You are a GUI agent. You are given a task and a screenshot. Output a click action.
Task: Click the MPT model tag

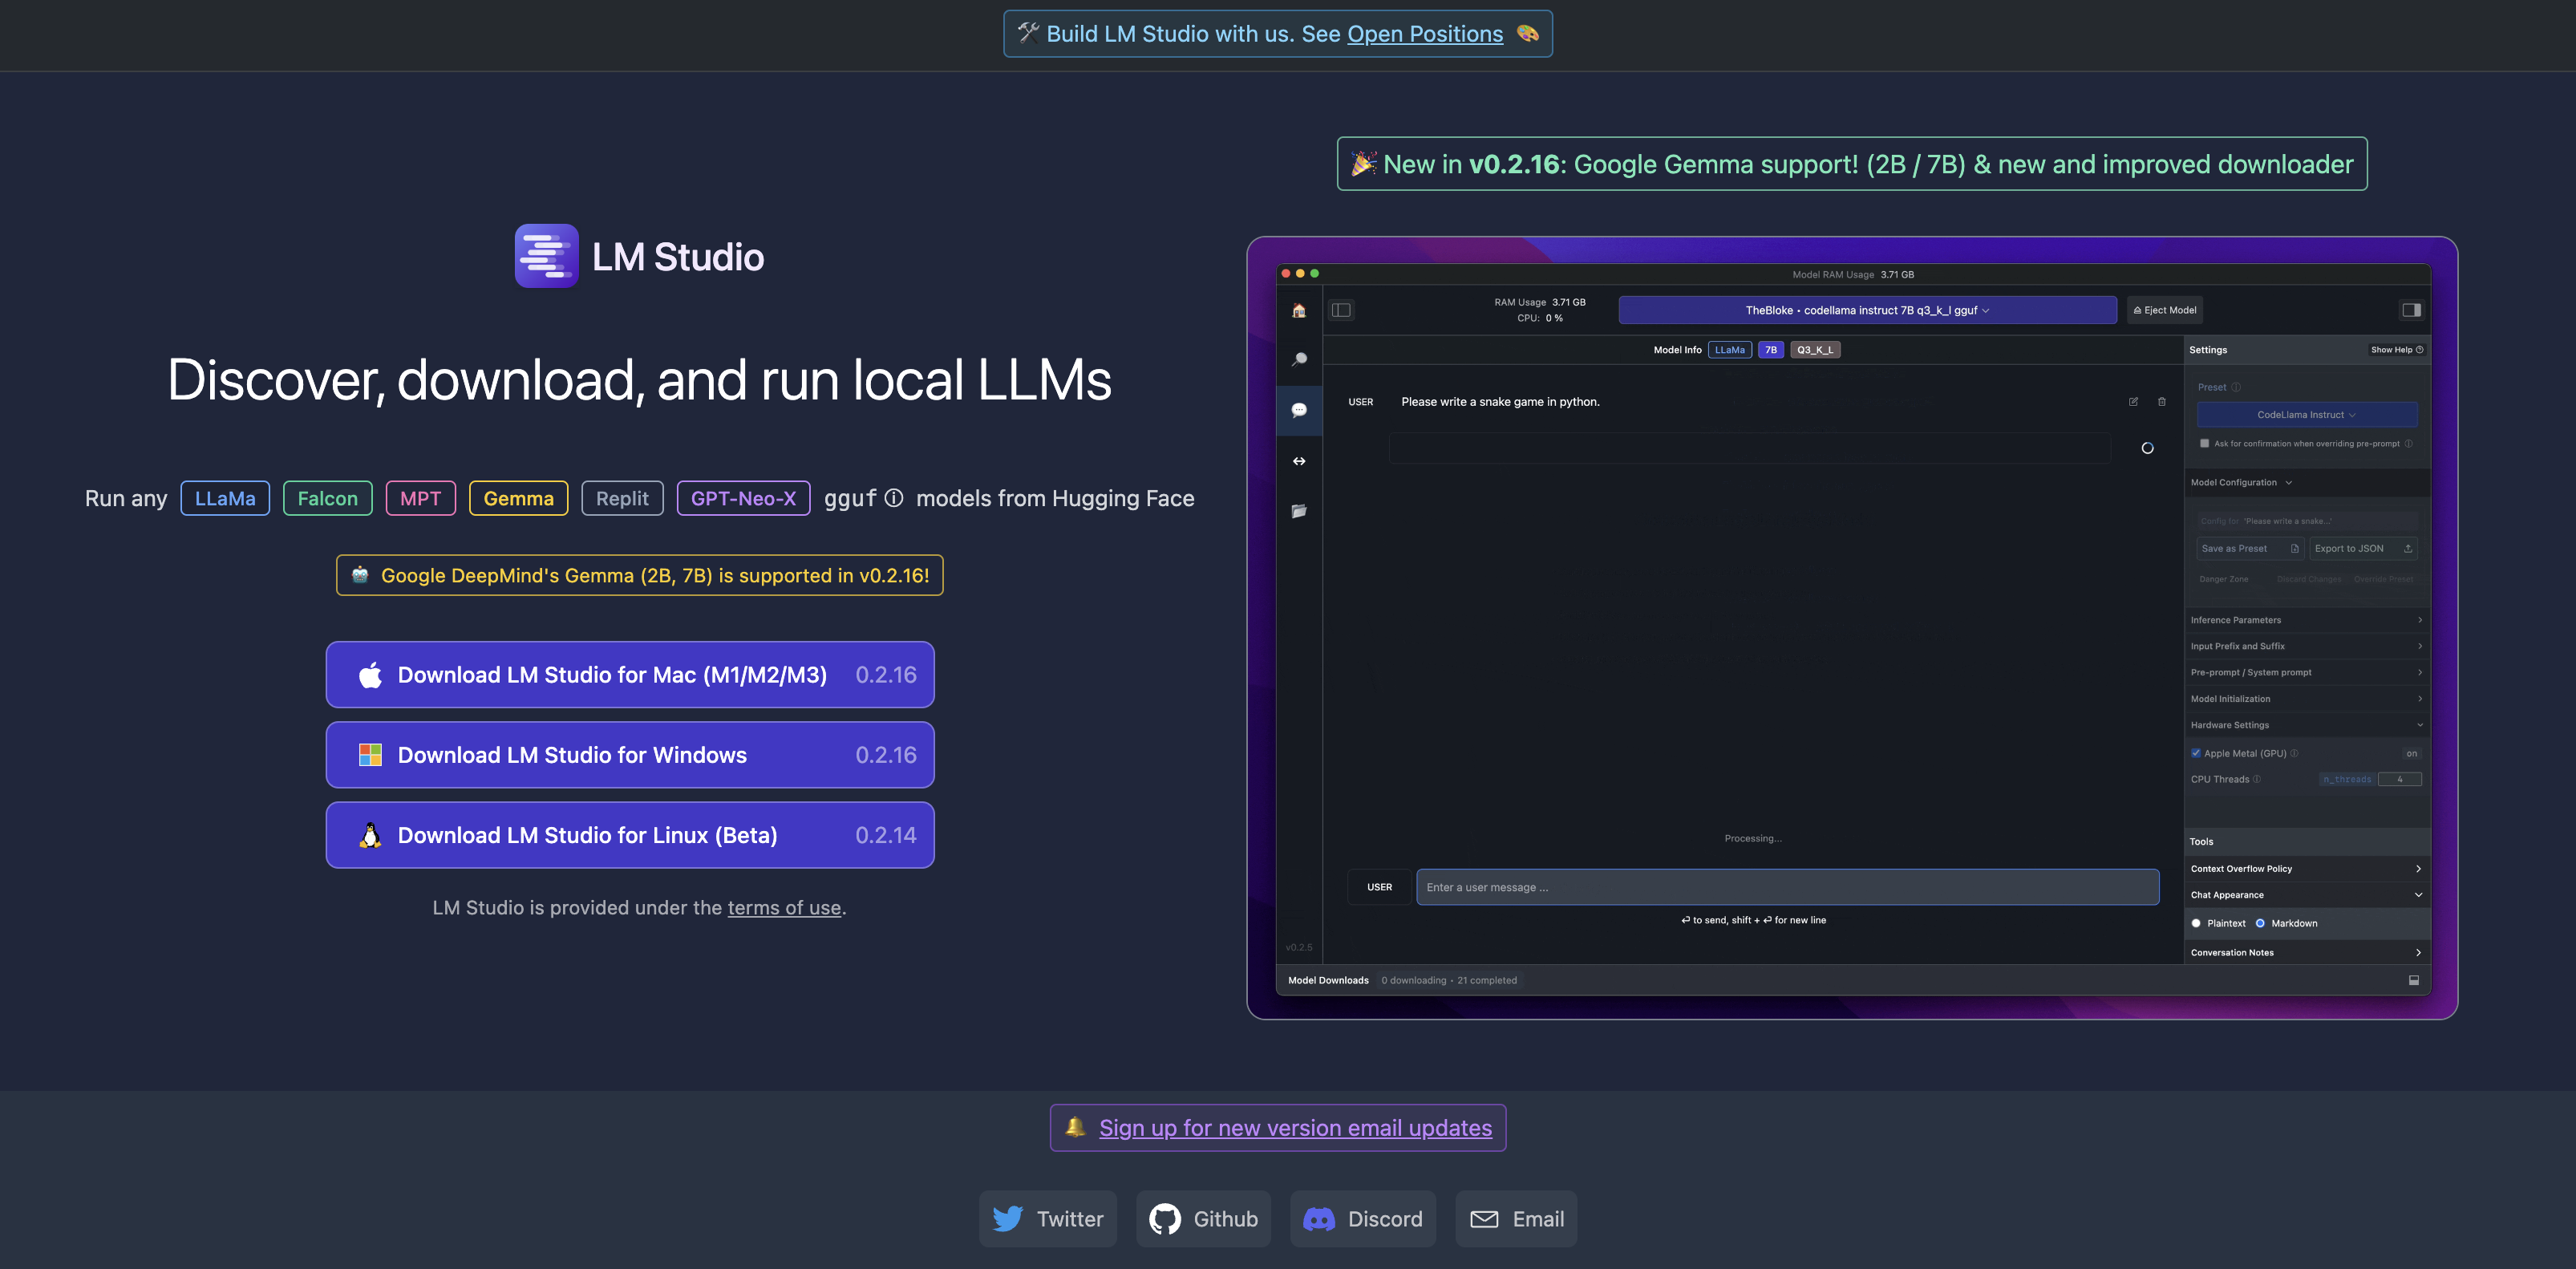coord(420,498)
